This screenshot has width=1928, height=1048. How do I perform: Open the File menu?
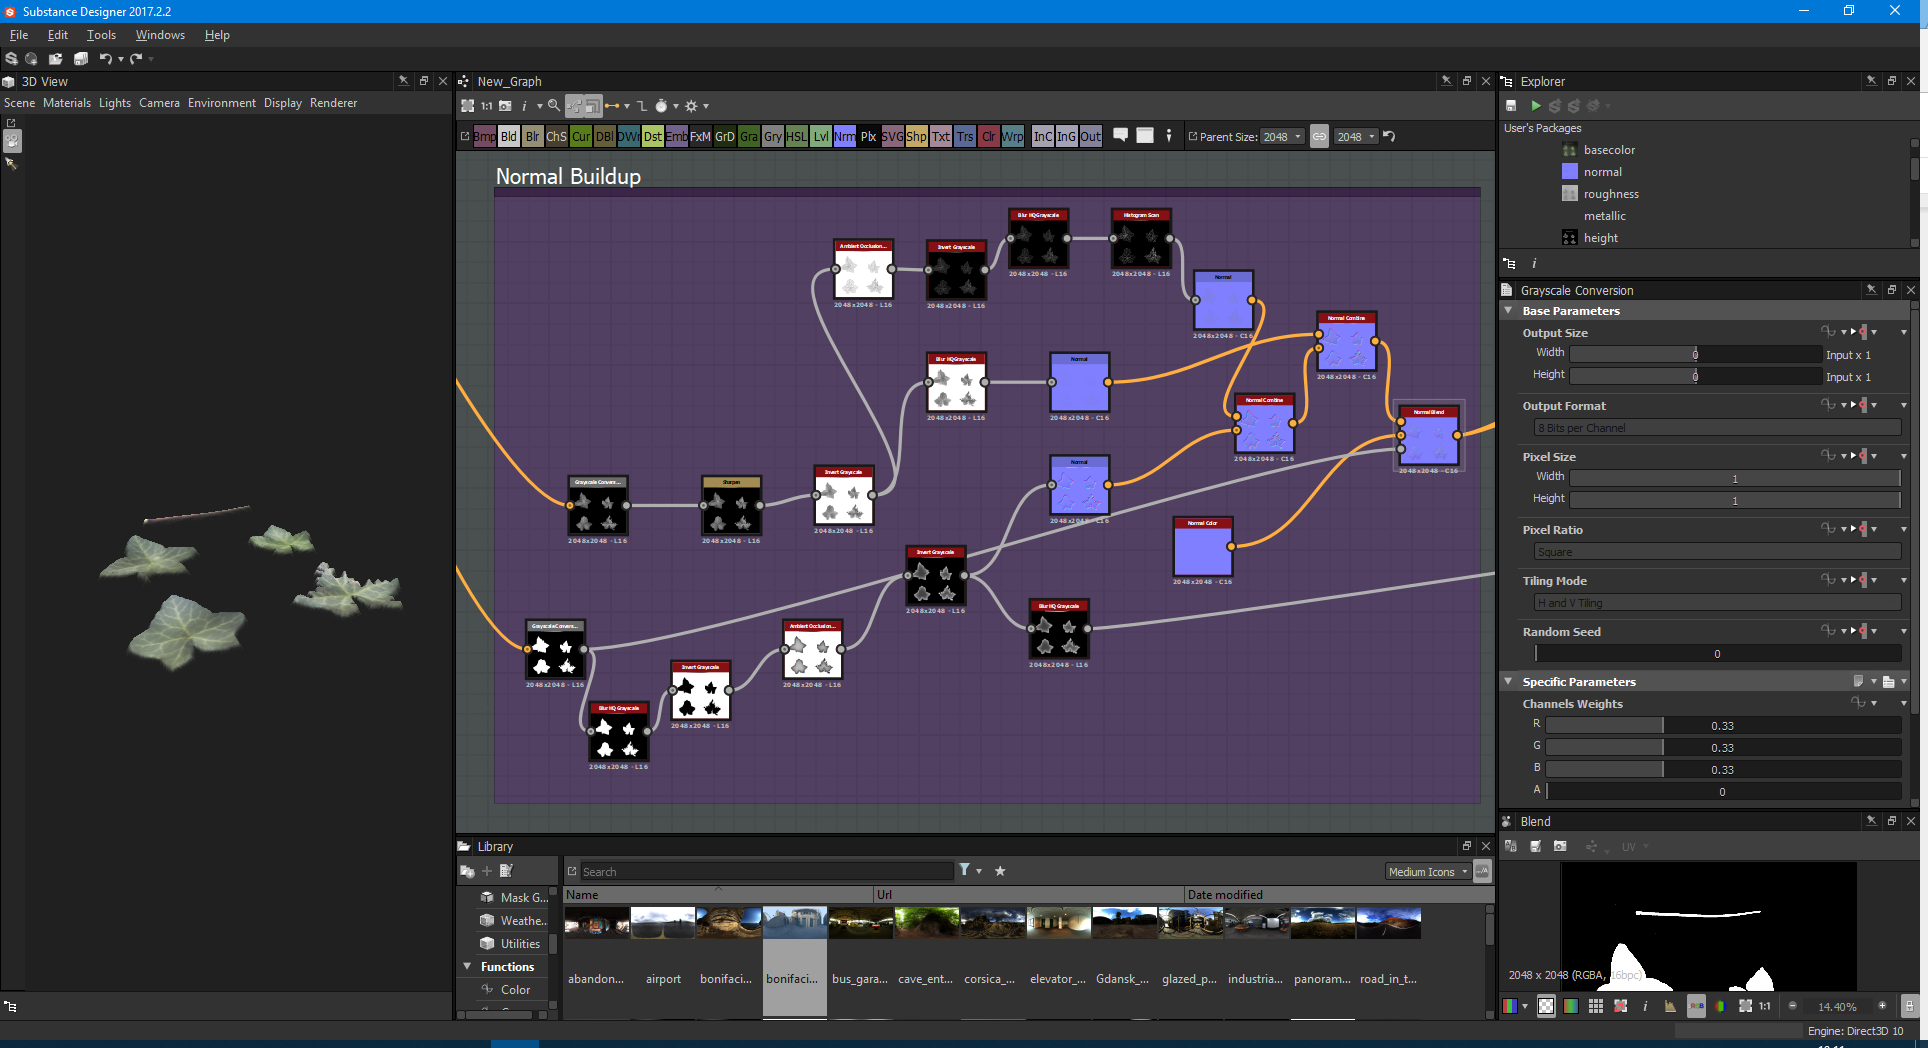(x=19, y=35)
